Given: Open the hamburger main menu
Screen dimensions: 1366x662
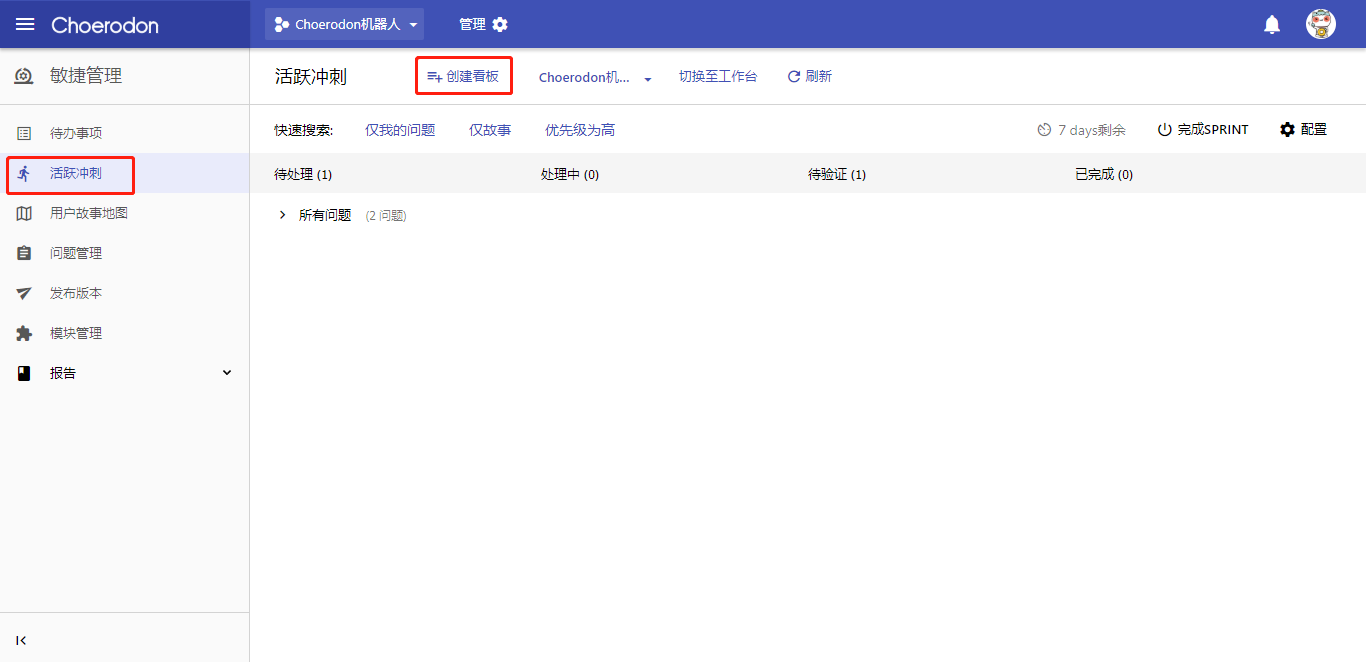Looking at the screenshot, I should [x=25, y=24].
